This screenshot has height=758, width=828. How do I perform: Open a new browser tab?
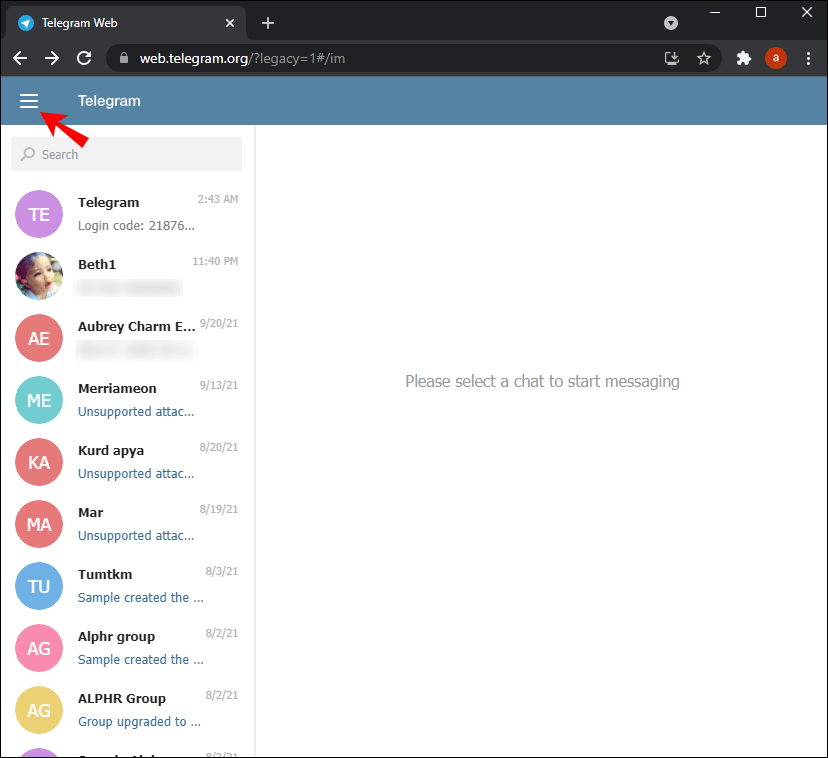pos(268,22)
